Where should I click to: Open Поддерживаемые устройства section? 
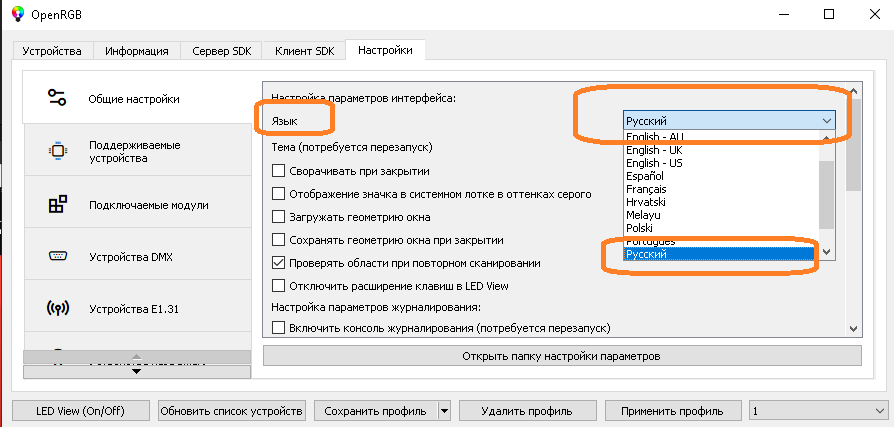137,151
